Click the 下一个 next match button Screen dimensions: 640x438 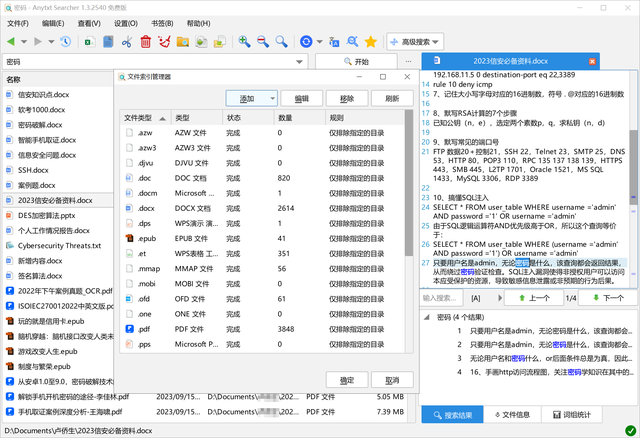point(608,298)
